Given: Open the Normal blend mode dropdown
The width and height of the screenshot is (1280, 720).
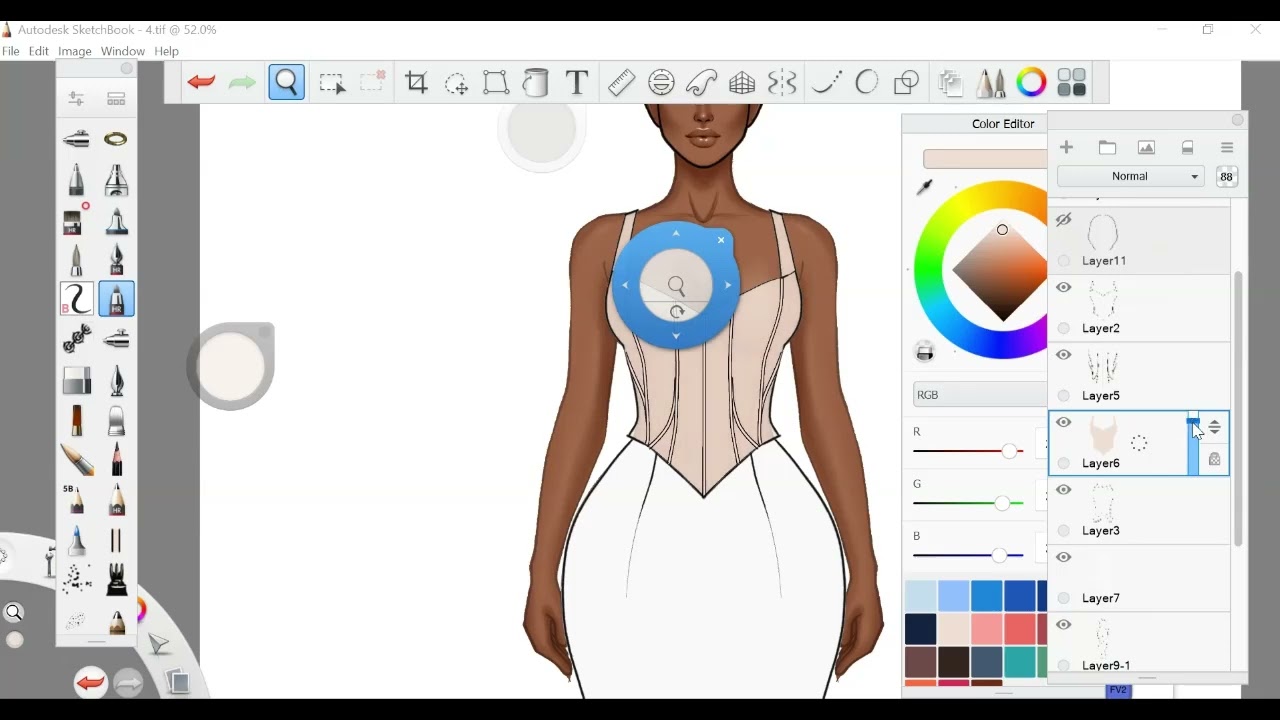Looking at the screenshot, I should tap(1131, 177).
